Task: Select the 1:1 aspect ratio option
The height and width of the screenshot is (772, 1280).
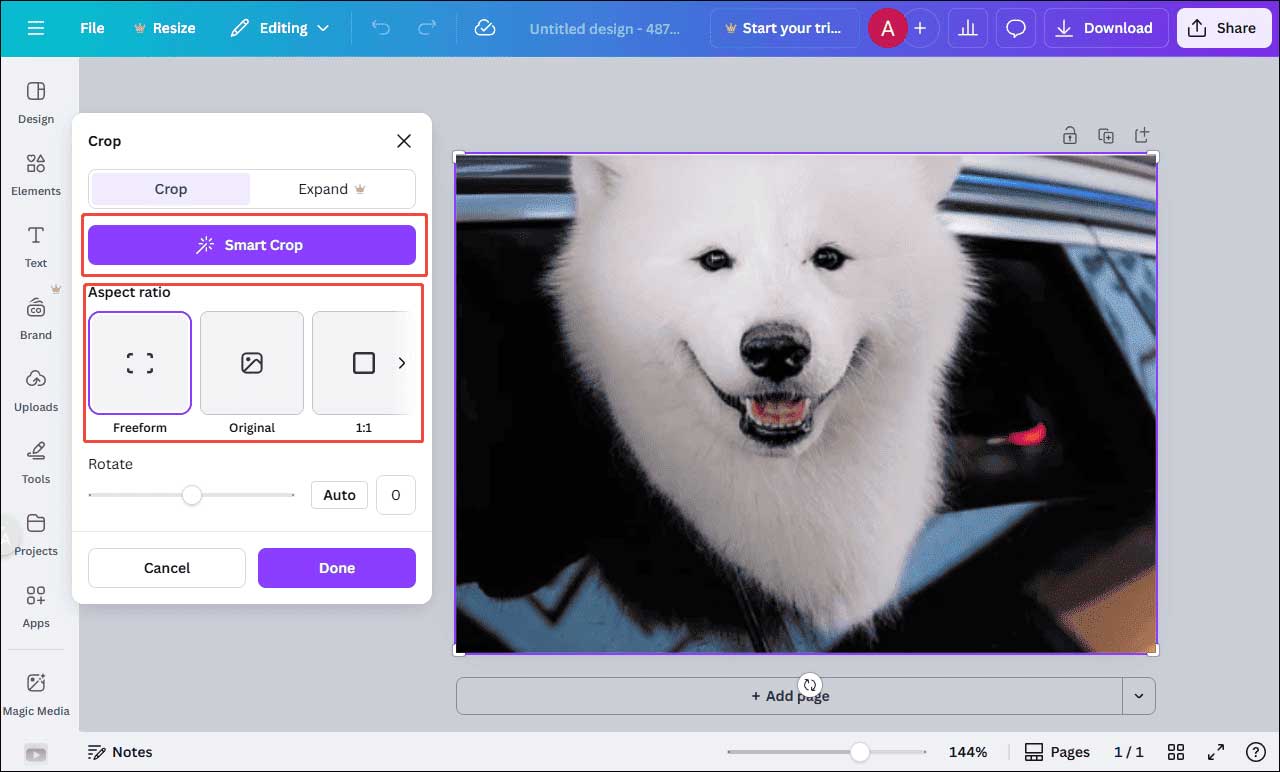Action: pyautogui.click(x=363, y=363)
